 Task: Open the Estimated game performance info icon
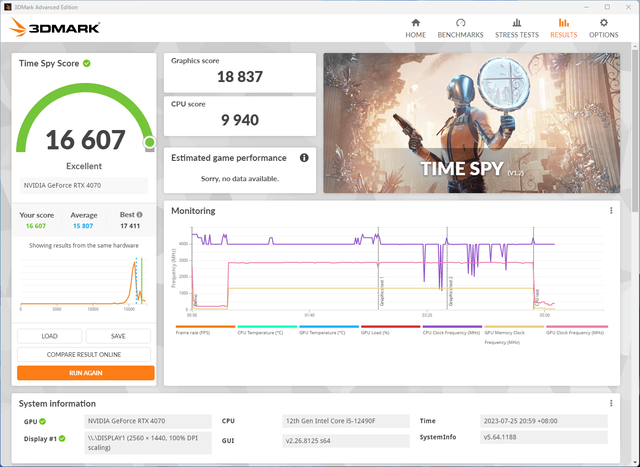tap(304, 158)
